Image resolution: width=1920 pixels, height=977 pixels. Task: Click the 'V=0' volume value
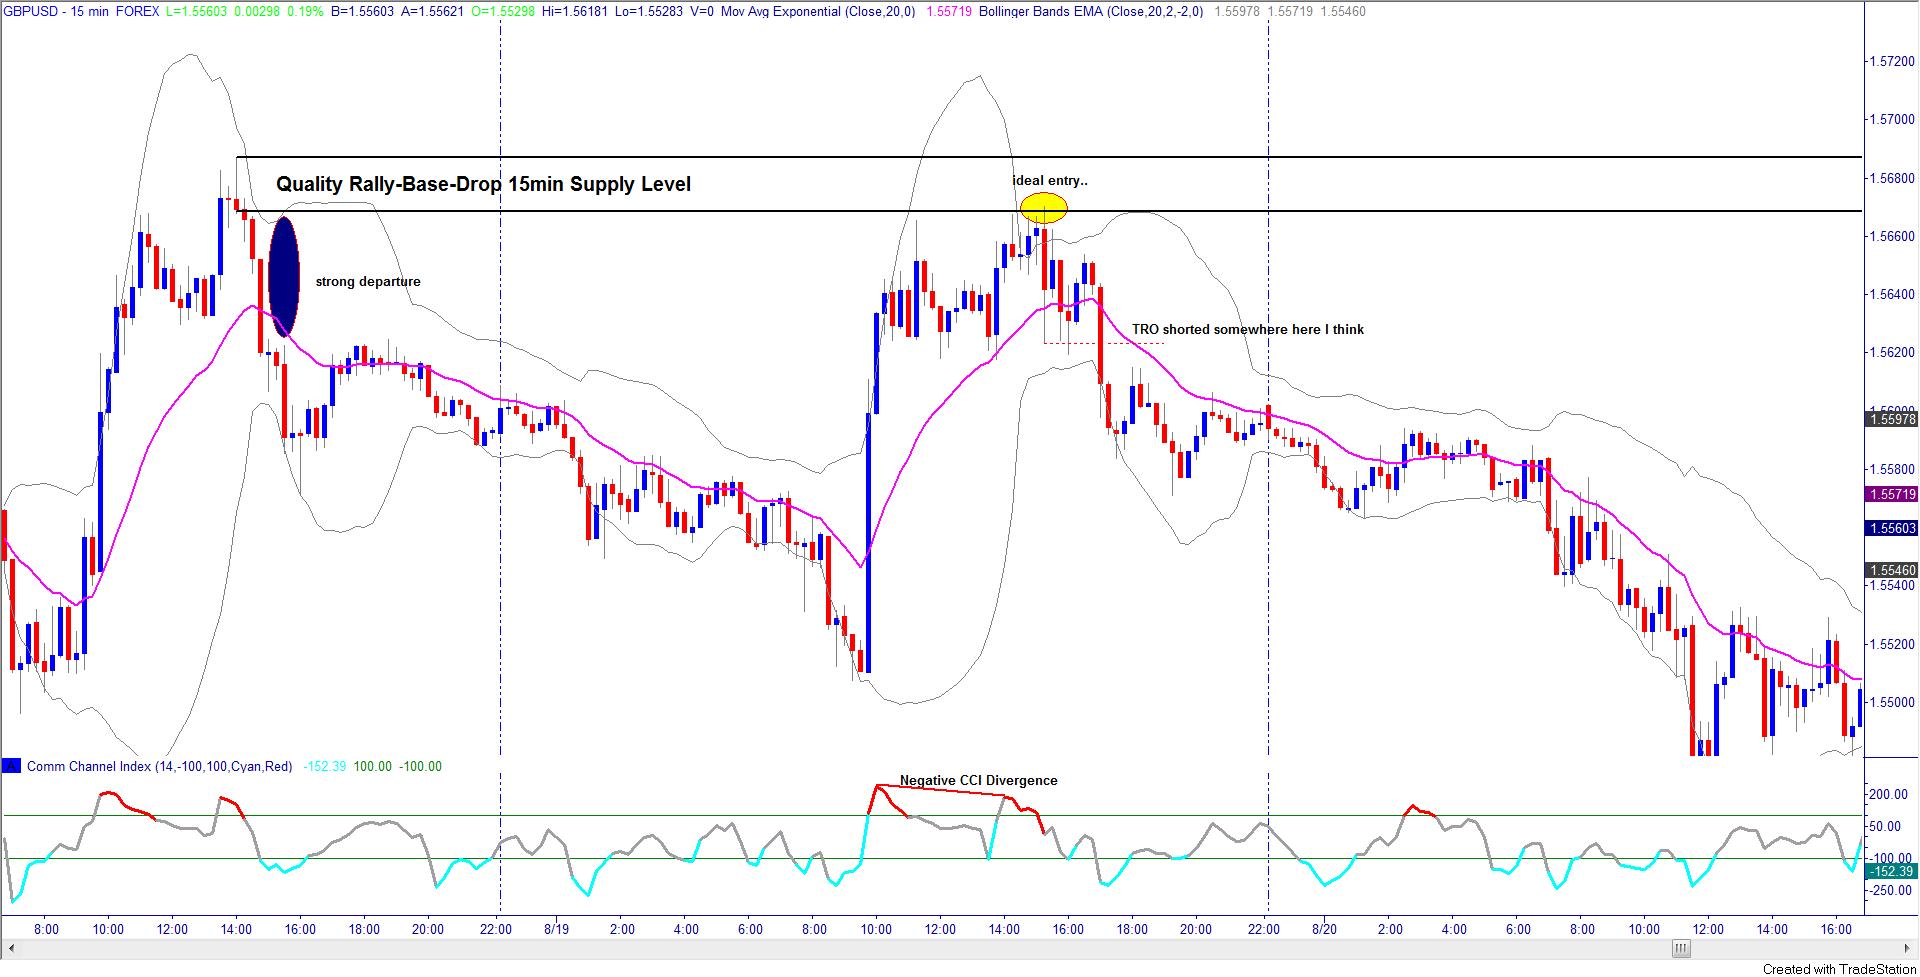702,11
